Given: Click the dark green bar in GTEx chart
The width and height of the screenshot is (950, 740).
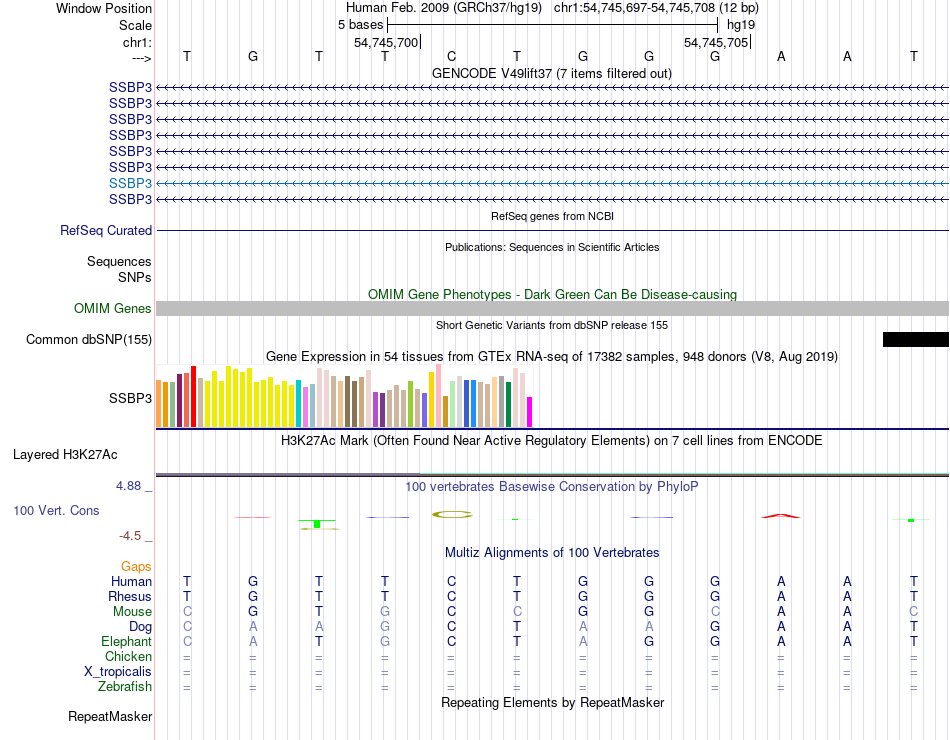Looking at the screenshot, I should 508,404.
